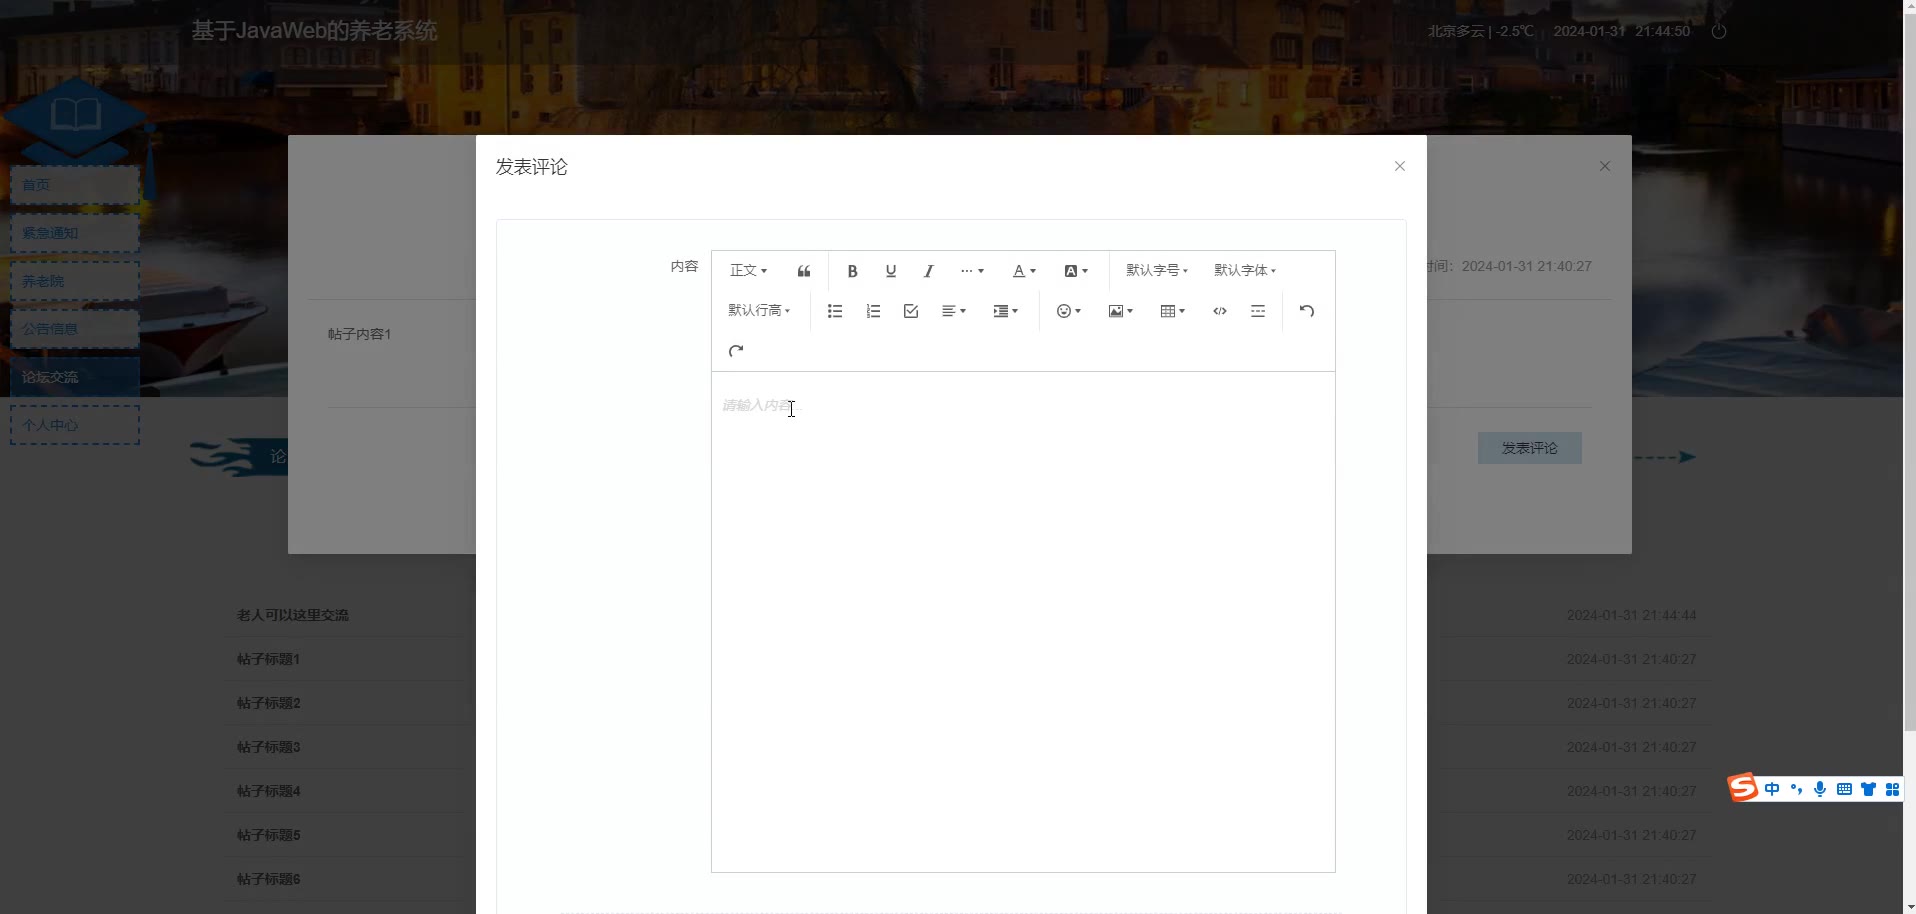Open post 老人可以这里交流

pos(293,615)
